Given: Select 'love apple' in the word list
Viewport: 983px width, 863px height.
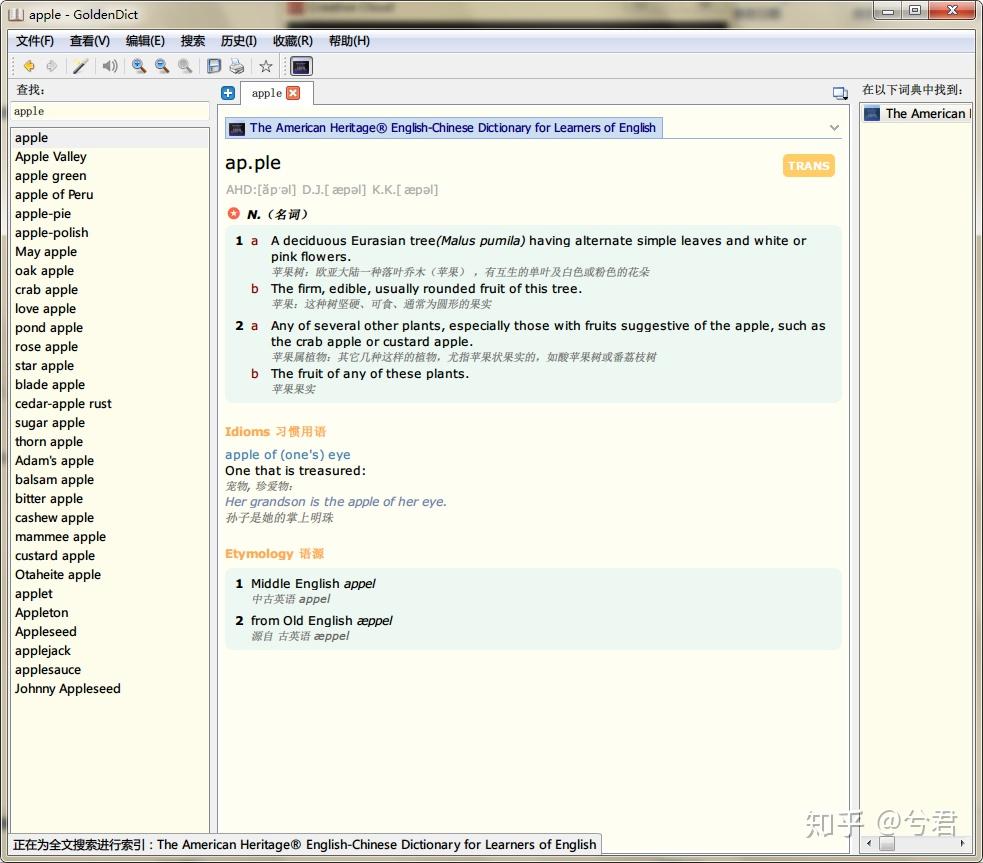Looking at the screenshot, I should point(110,308).
